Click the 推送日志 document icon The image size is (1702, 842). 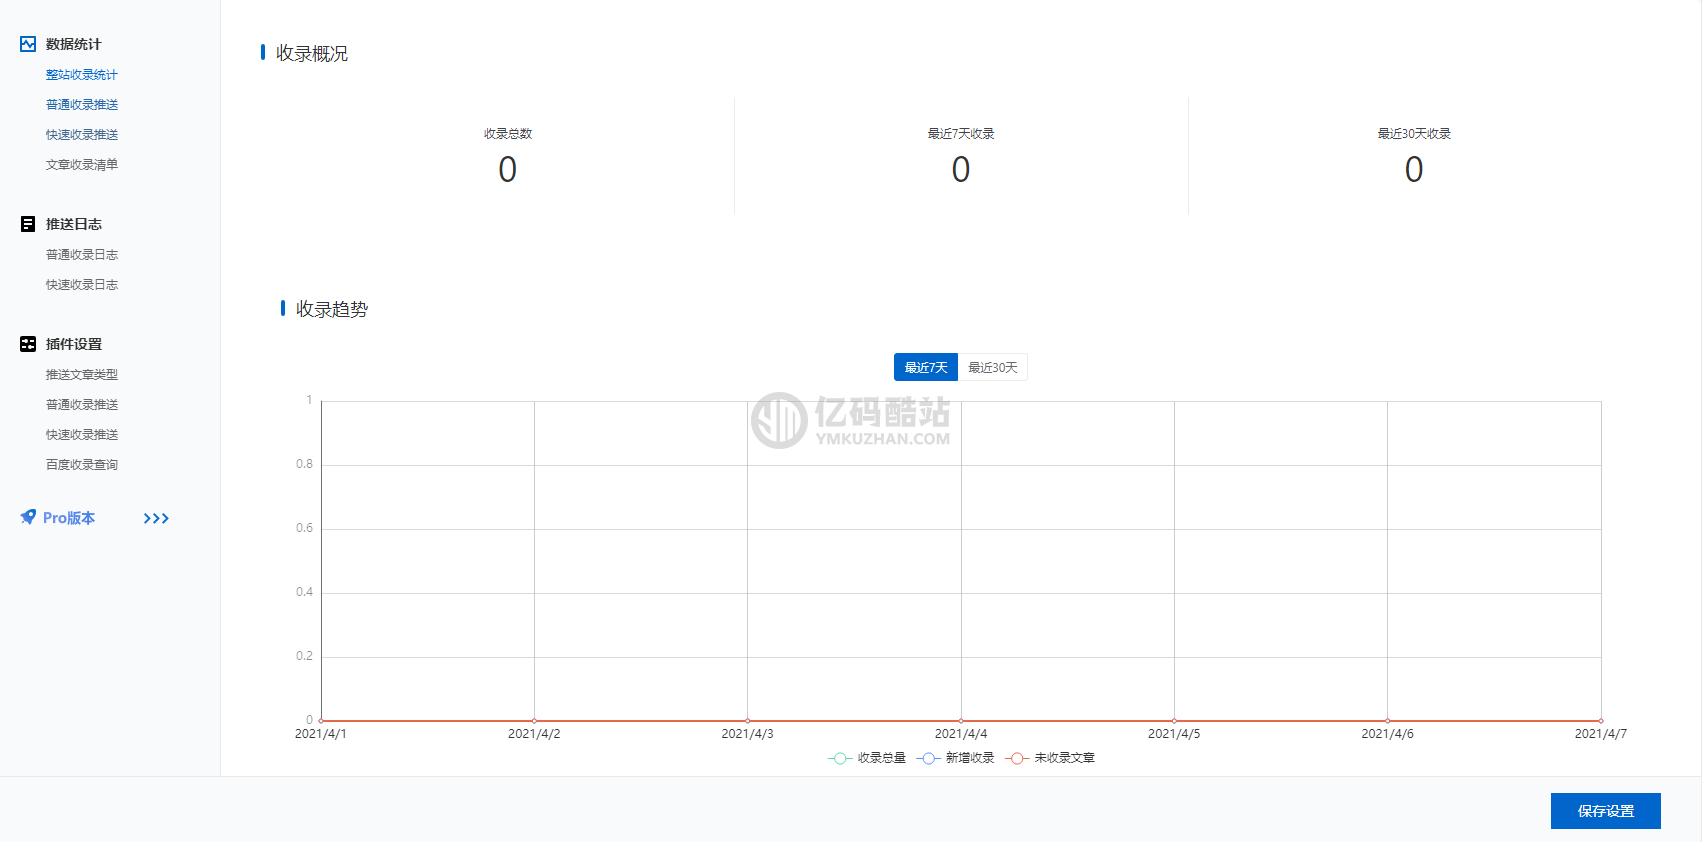pos(28,224)
